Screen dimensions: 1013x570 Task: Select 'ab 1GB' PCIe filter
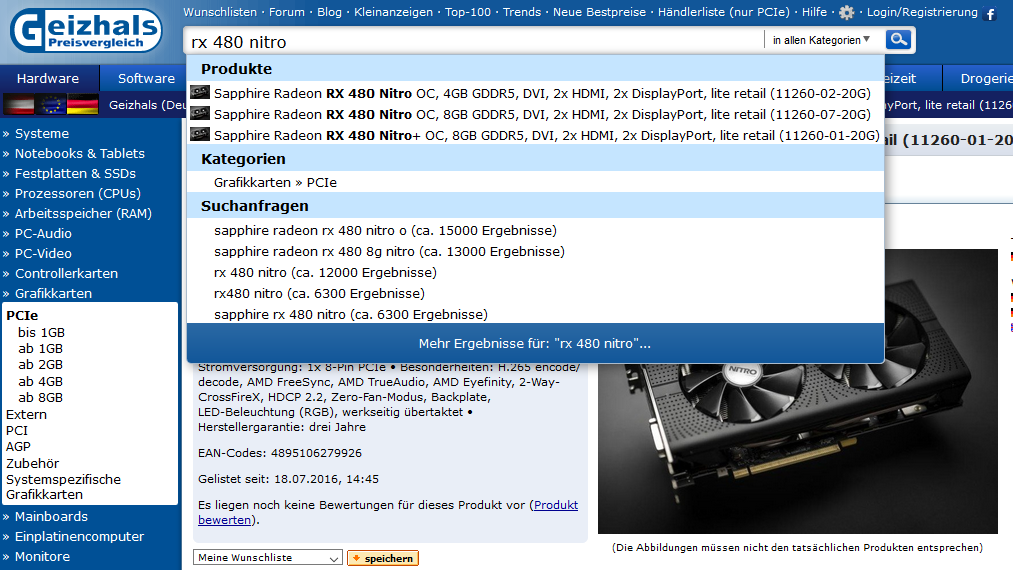click(x=40, y=349)
